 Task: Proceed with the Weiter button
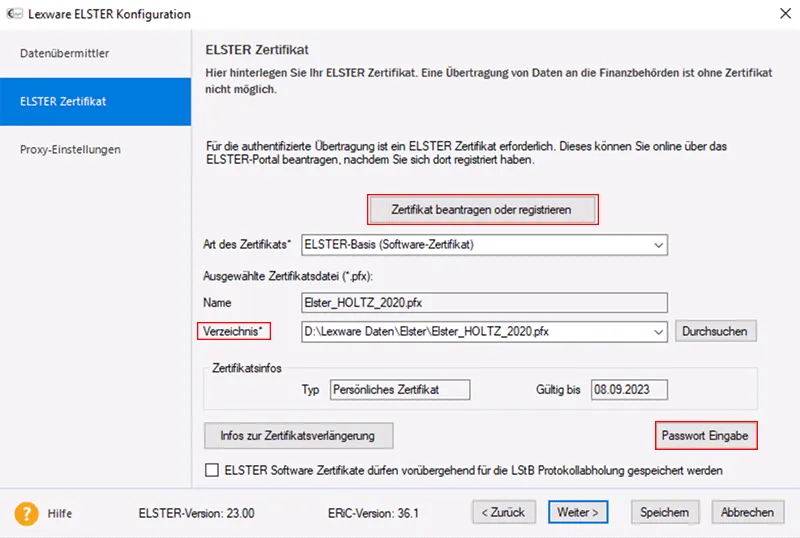pyautogui.click(x=578, y=512)
